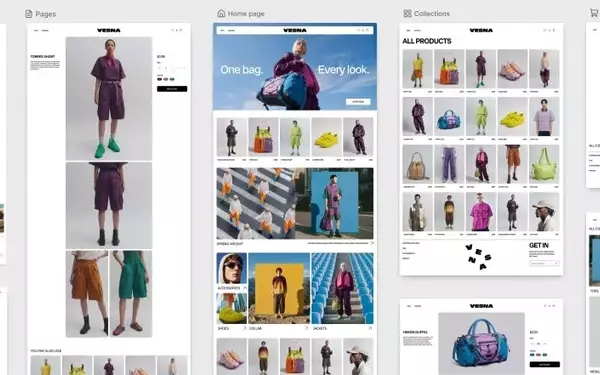Open lime green outfit thumbnail on home page row
This screenshot has height=375, width=600.
tap(295, 137)
